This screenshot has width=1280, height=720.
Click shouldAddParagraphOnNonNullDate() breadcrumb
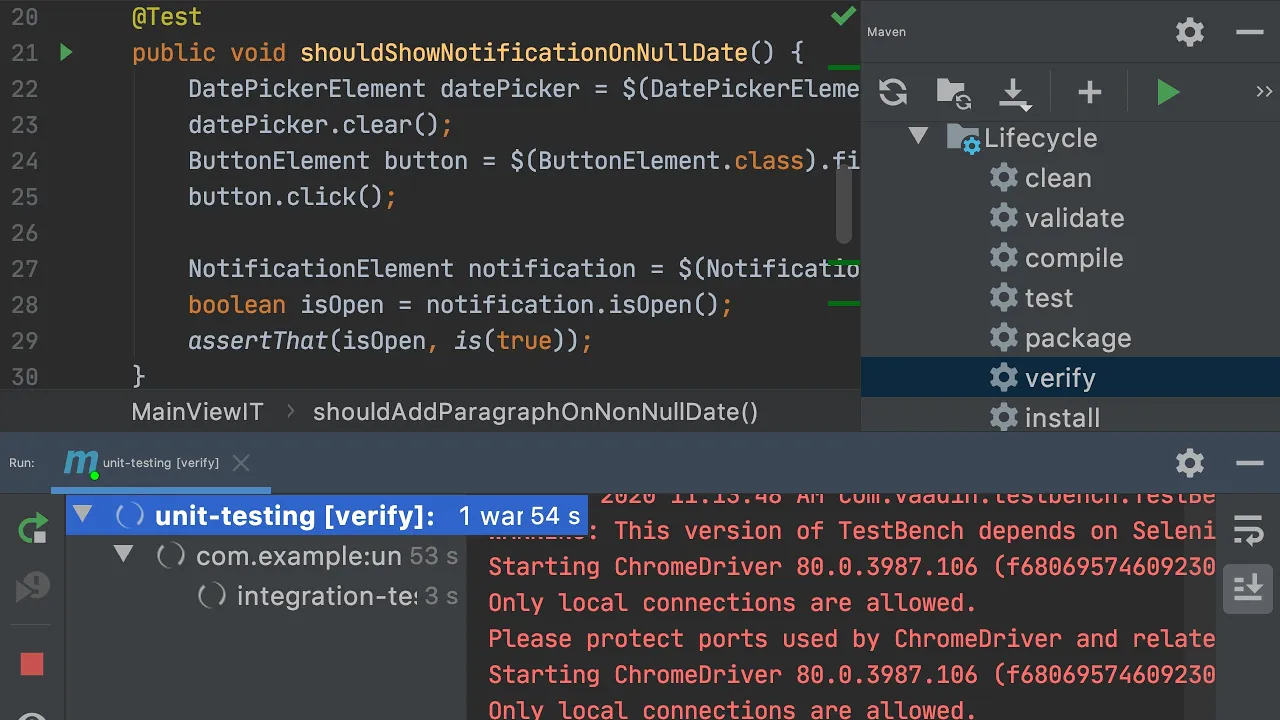coord(535,411)
